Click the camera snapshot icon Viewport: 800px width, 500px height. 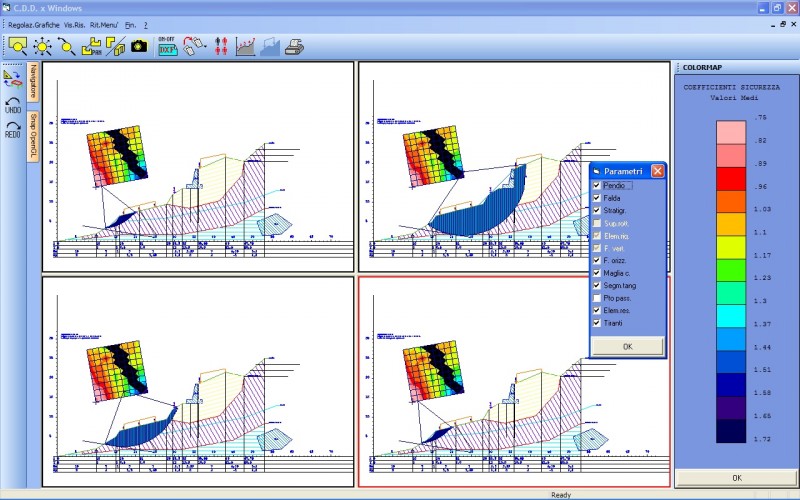coord(139,46)
